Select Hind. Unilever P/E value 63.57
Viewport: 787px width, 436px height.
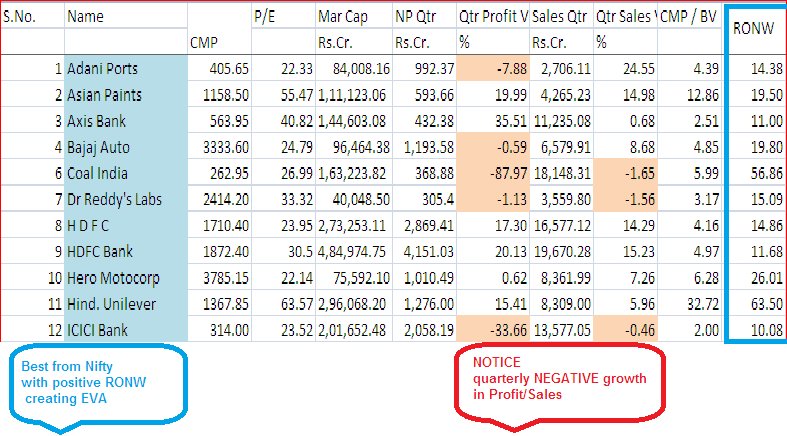[283, 303]
